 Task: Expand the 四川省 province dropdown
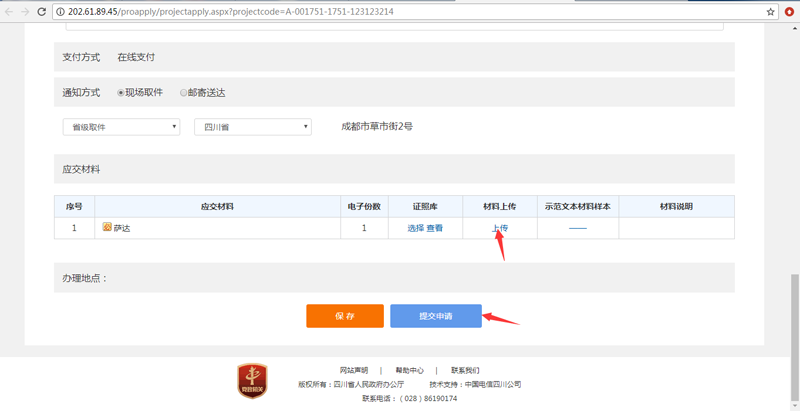click(252, 127)
